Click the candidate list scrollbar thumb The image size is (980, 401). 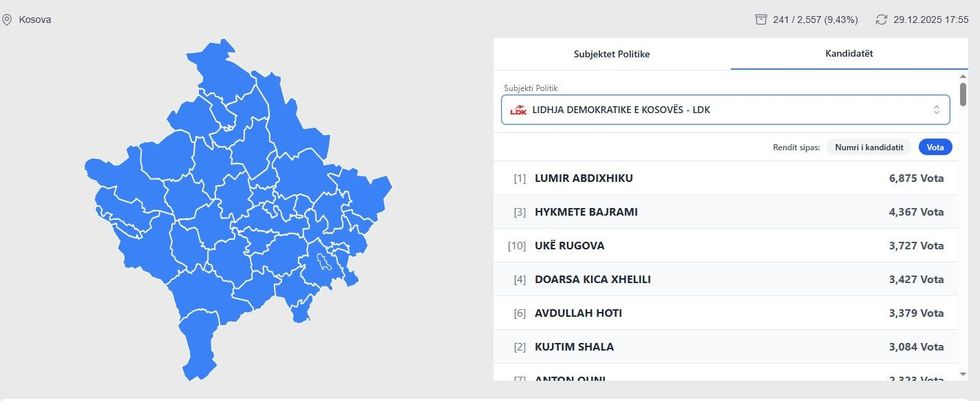(963, 95)
